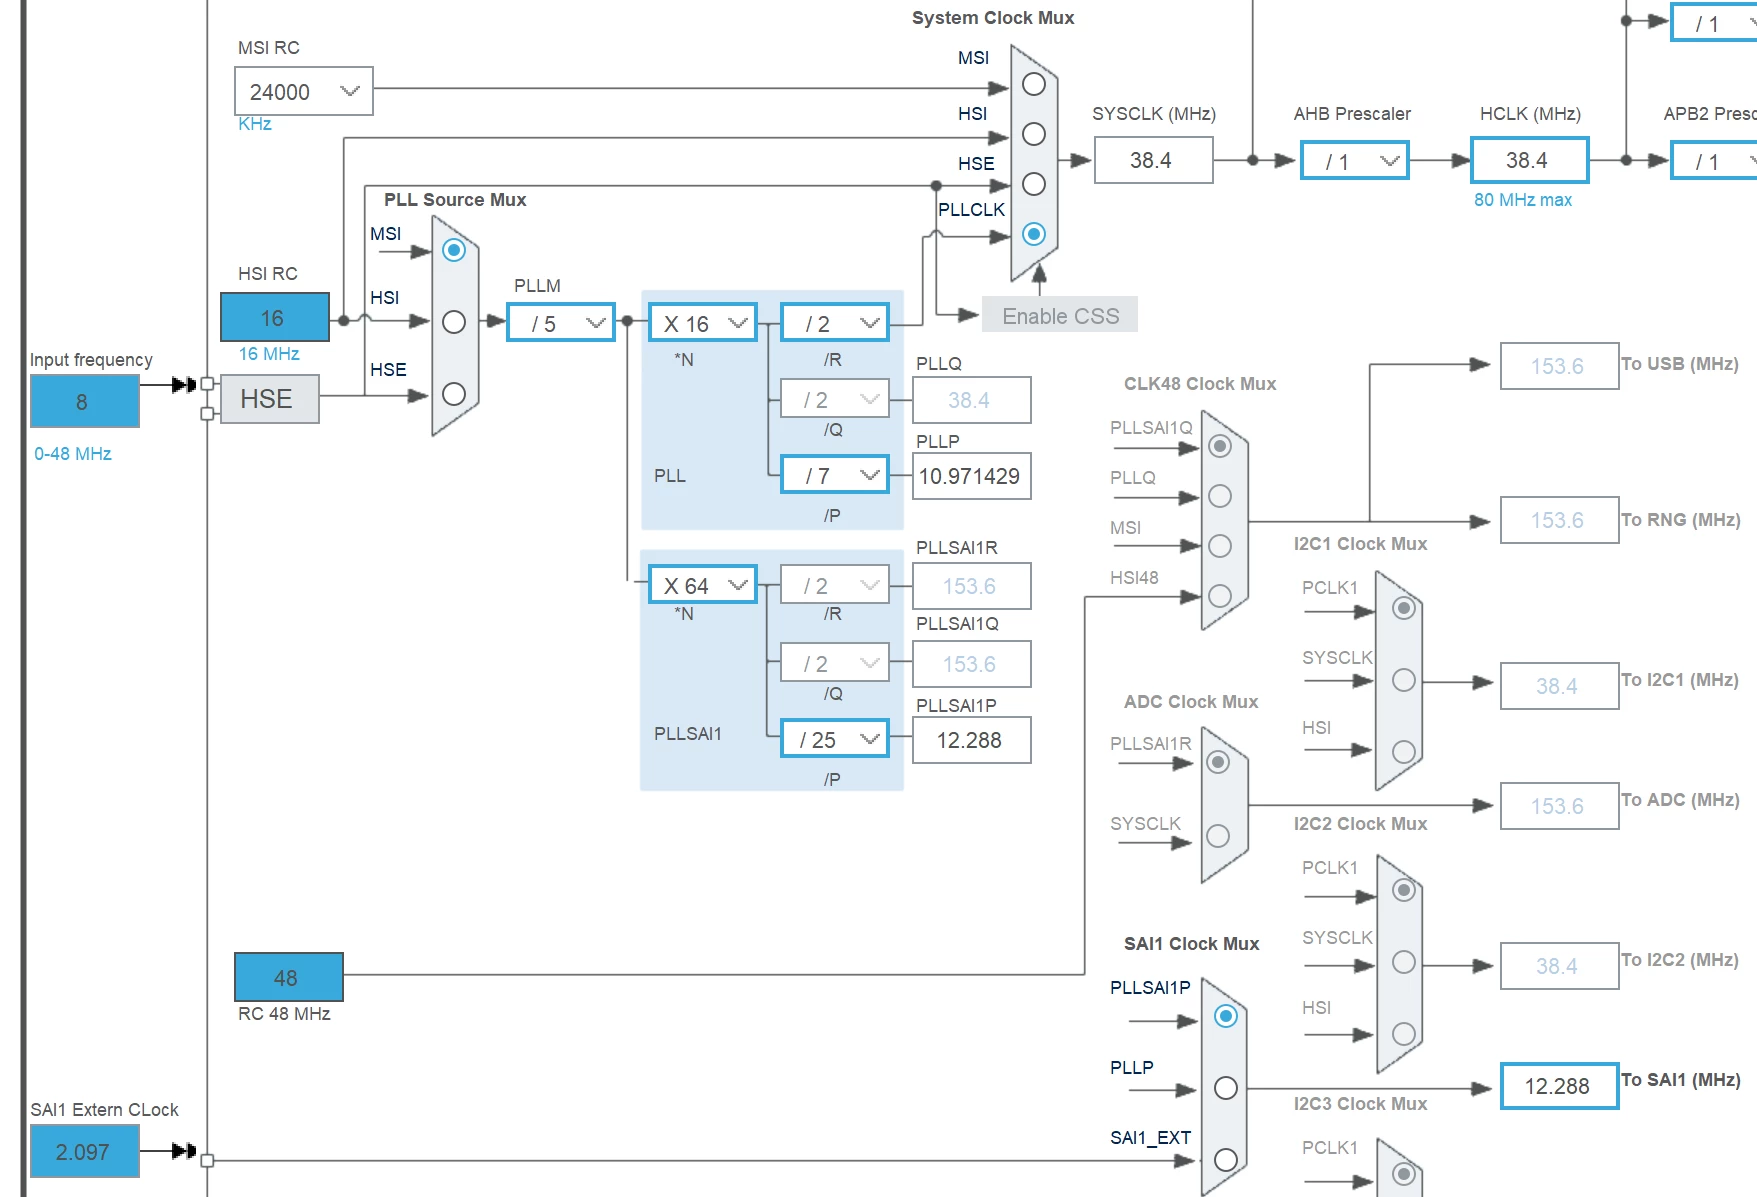Click the PLLP 10.971429 output field
This screenshot has width=1757, height=1197.
[x=972, y=476]
